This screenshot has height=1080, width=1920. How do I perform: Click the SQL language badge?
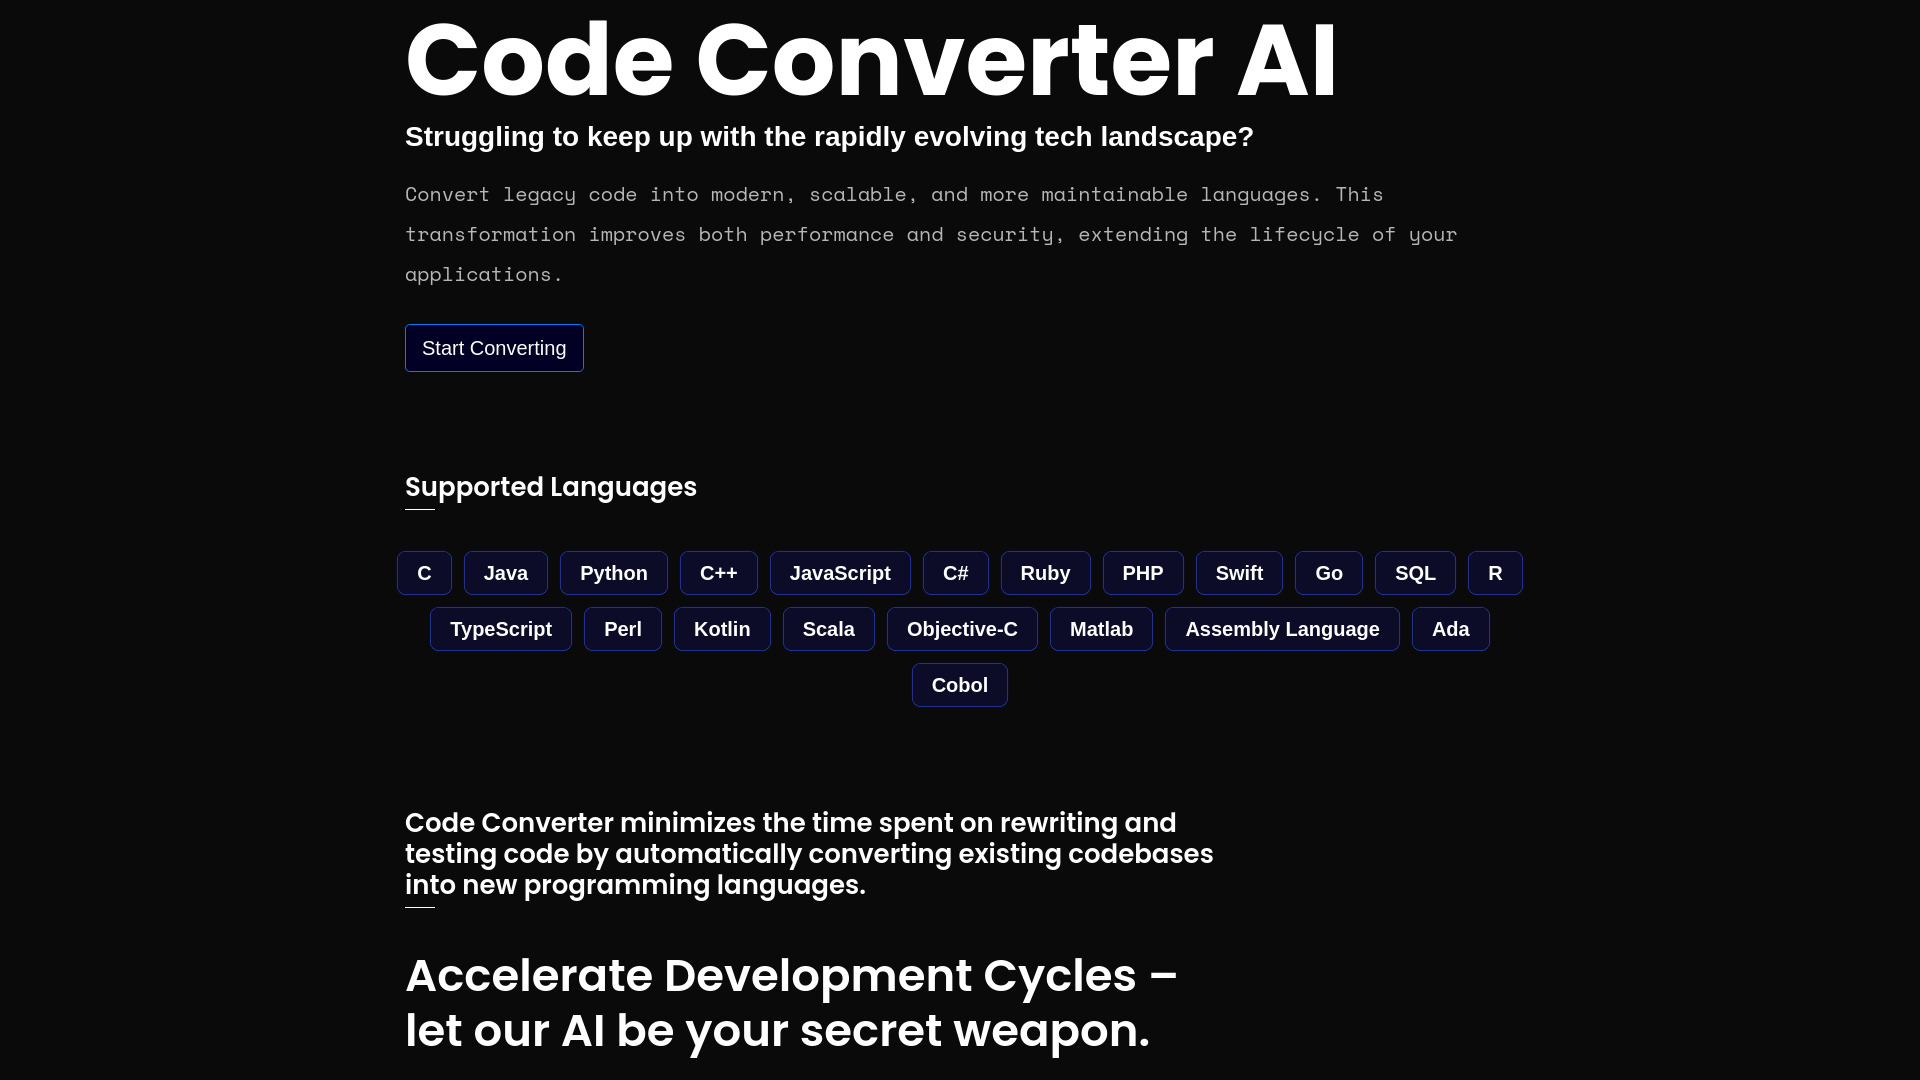coord(1415,572)
